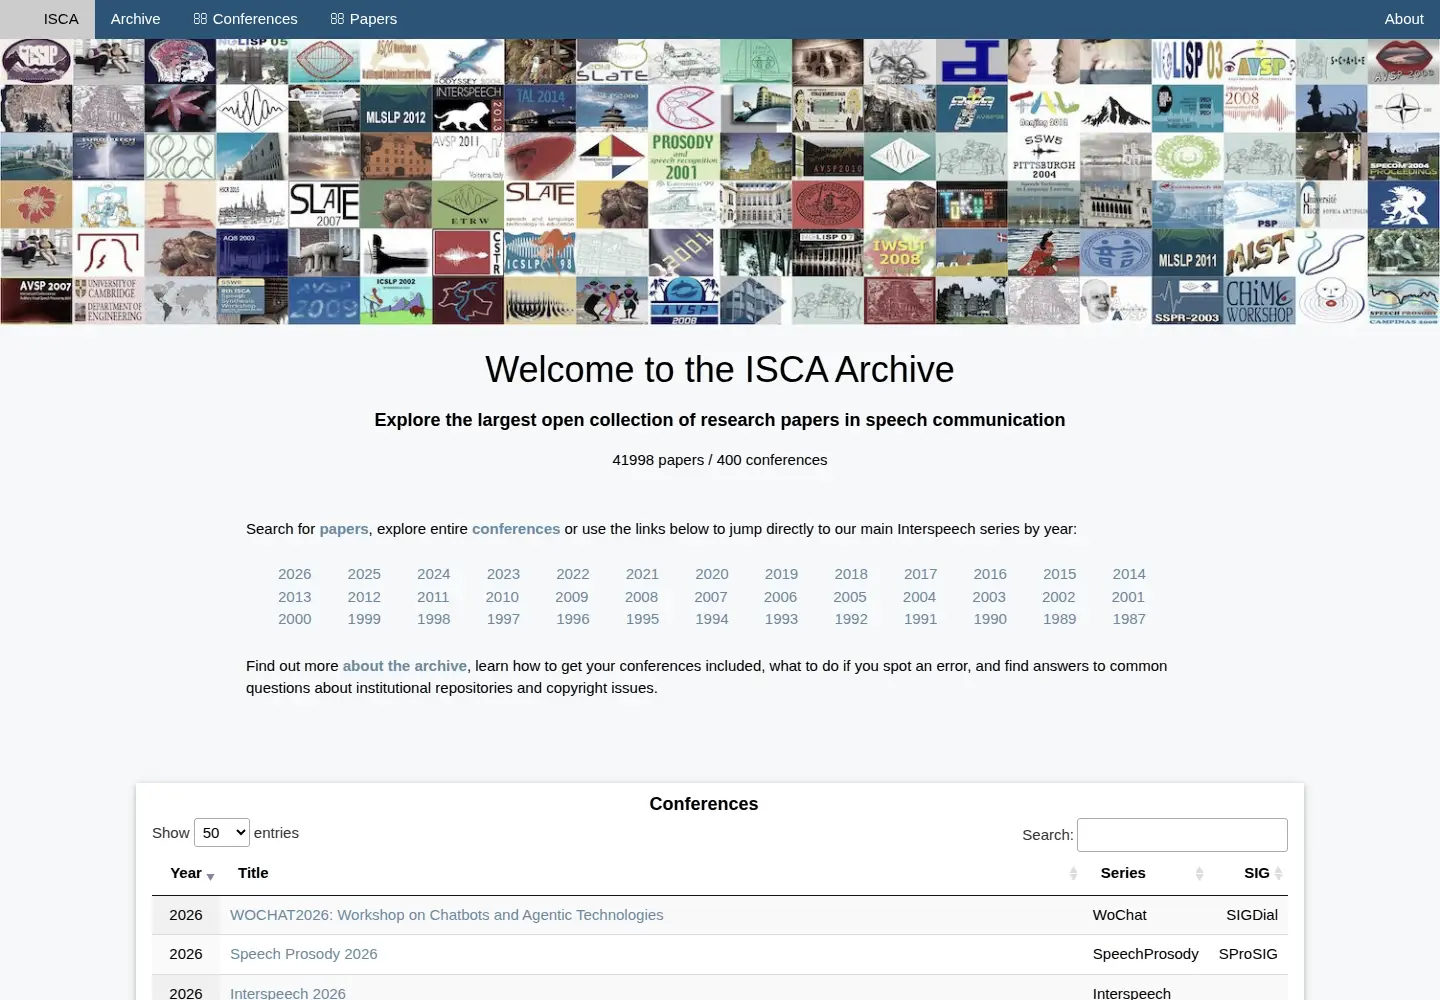The image size is (1440, 1000).
Task: Click the SProSIG cell in table
Action: point(1248,954)
